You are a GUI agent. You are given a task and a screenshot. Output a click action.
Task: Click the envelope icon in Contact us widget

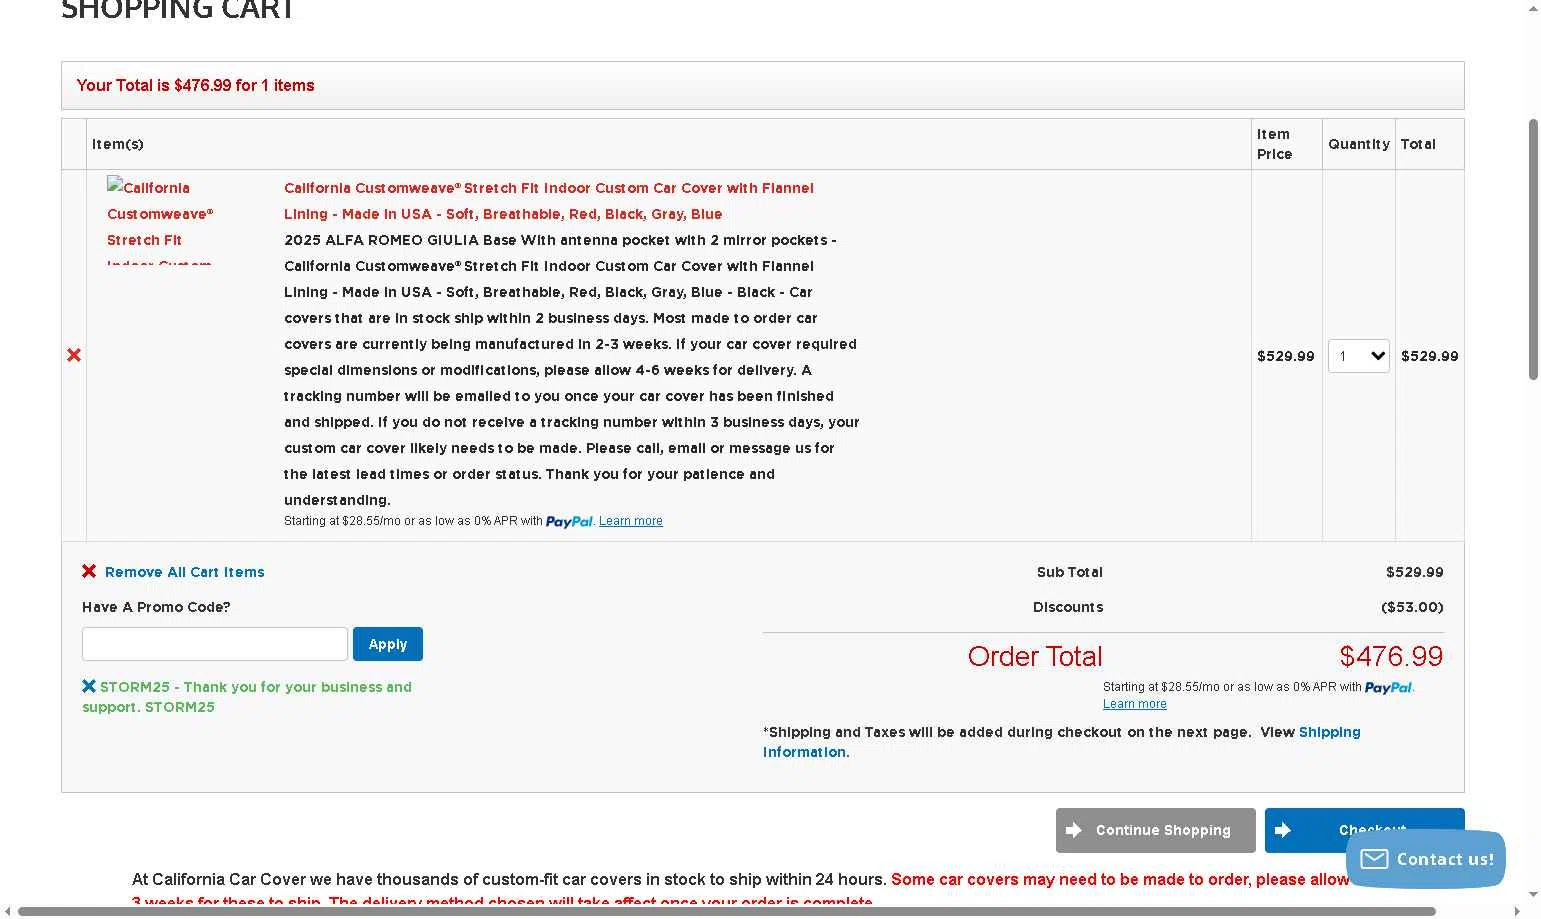pos(1374,859)
